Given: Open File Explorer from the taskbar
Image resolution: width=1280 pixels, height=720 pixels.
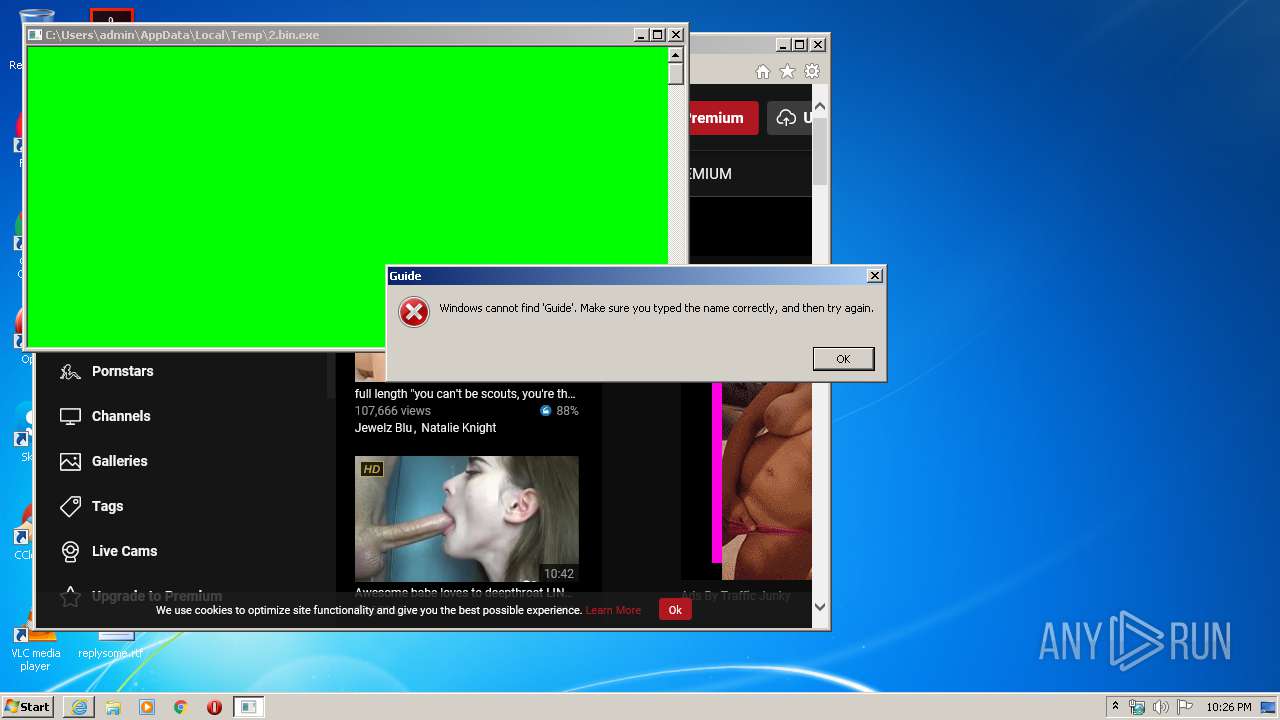Looking at the screenshot, I should [x=113, y=707].
